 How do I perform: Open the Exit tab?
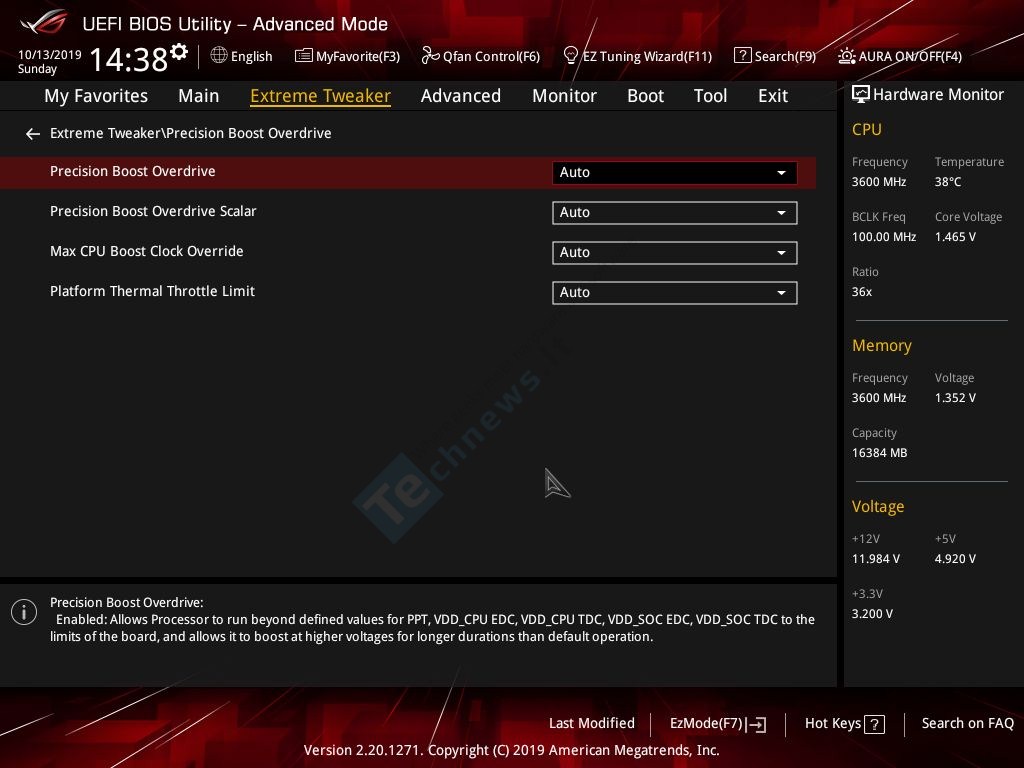click(773, 96)
